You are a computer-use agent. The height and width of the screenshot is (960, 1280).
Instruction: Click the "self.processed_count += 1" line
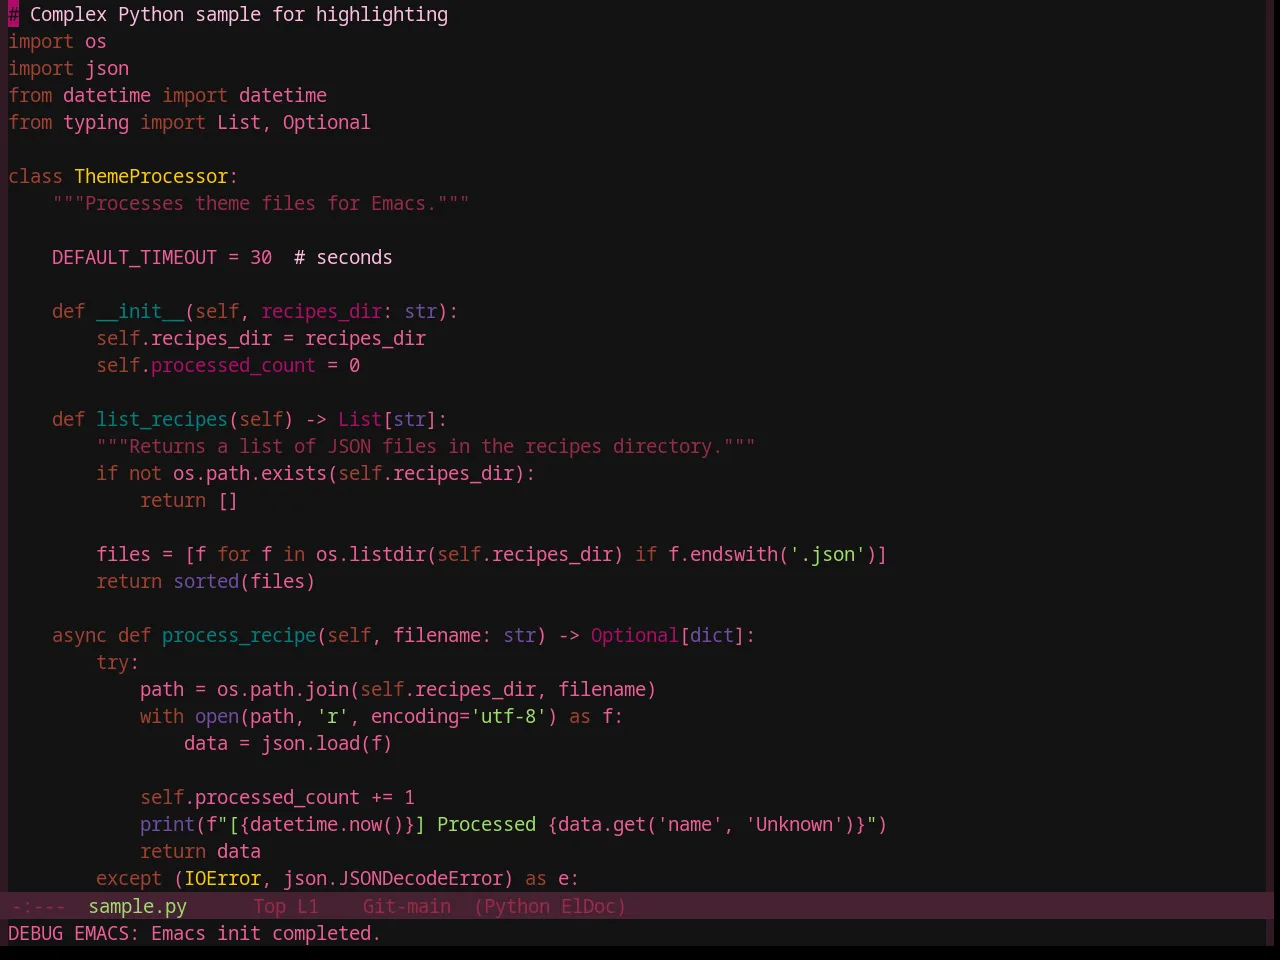click(x=277, y=797)
